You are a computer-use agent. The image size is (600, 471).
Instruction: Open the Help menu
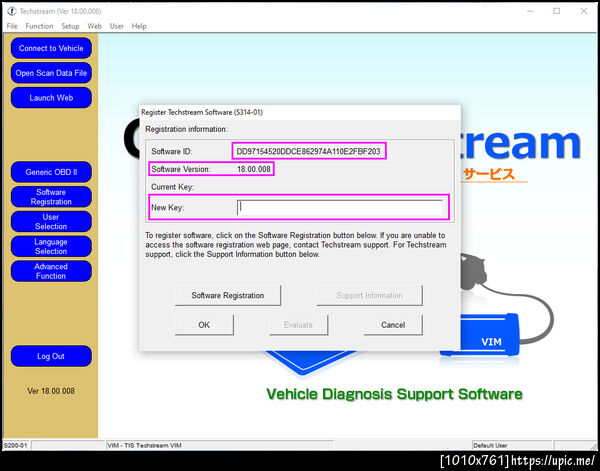(139, 26)
